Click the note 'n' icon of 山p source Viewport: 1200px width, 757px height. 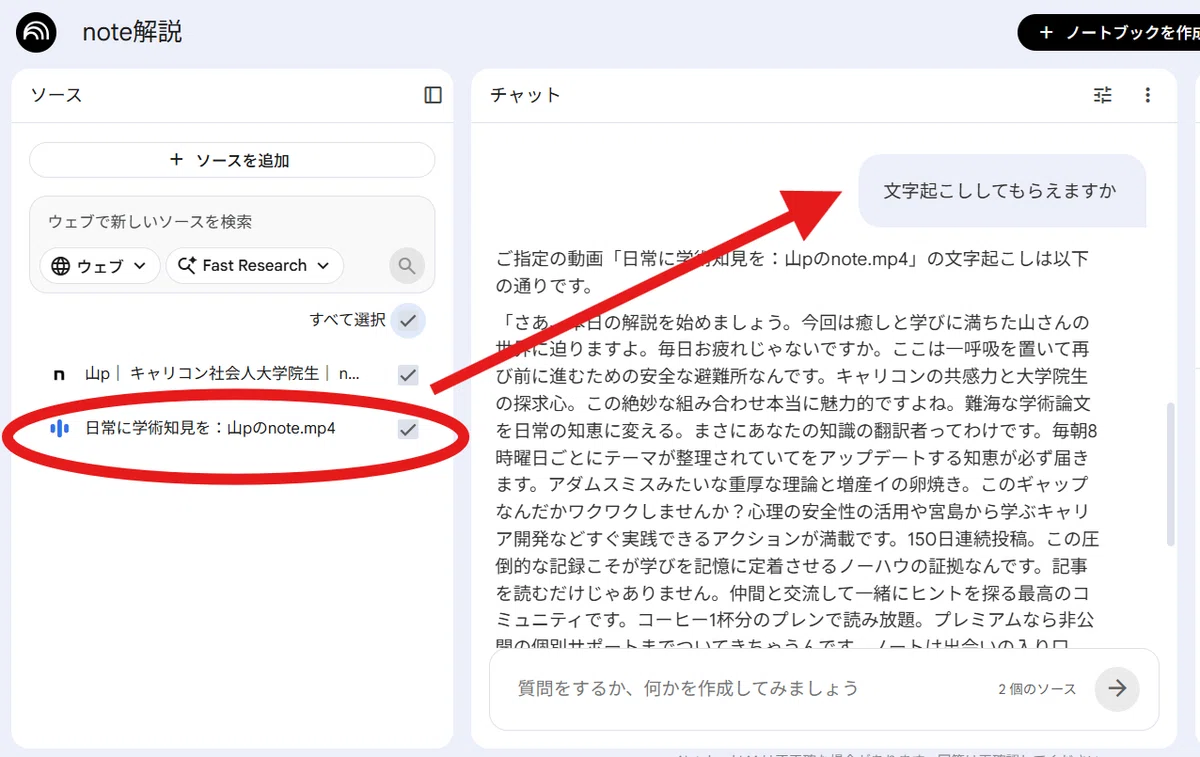click(59, 374)
